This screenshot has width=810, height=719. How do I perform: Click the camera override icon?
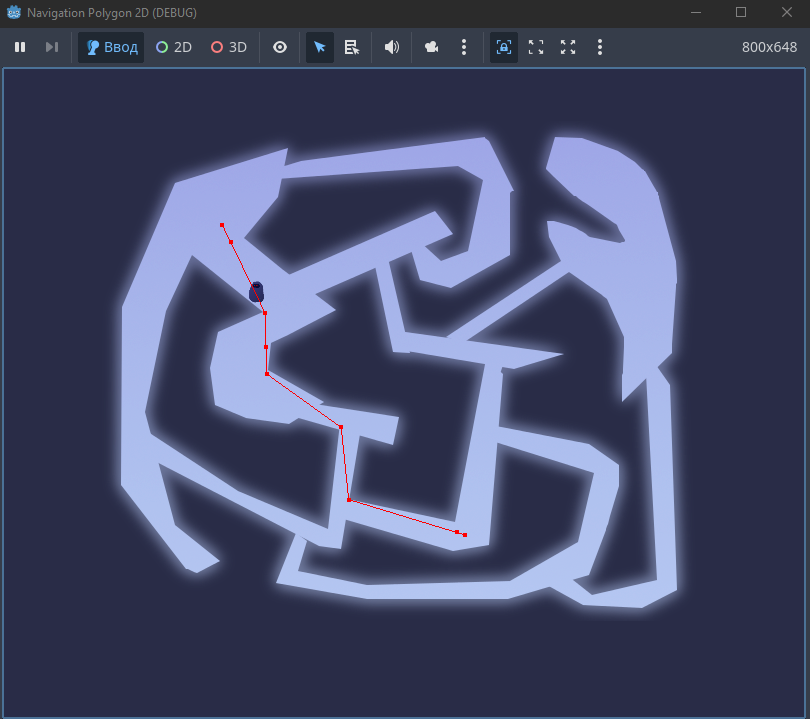[x=431, y=47]
